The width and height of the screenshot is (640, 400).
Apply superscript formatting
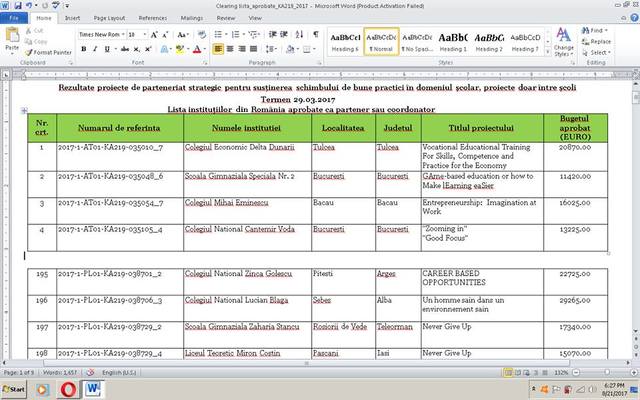pyautogui.click(x=148, y=49)
